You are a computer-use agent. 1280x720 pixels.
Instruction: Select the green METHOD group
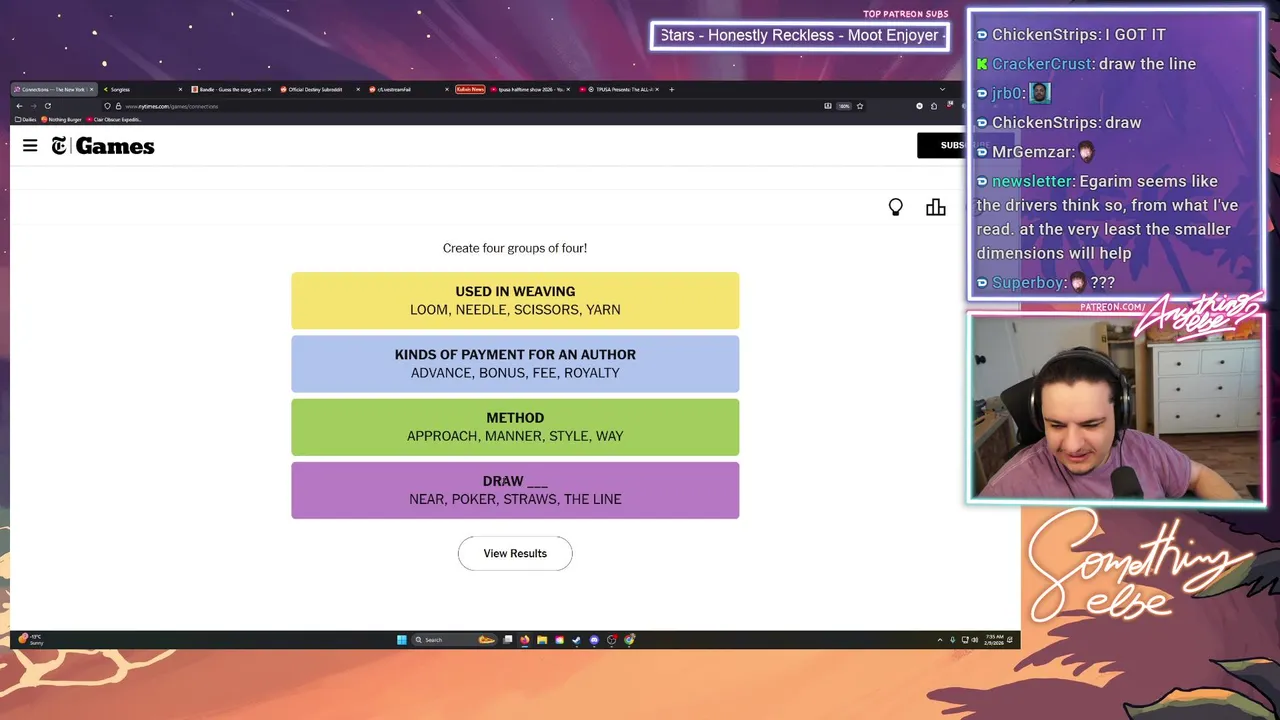click(515, 427)
